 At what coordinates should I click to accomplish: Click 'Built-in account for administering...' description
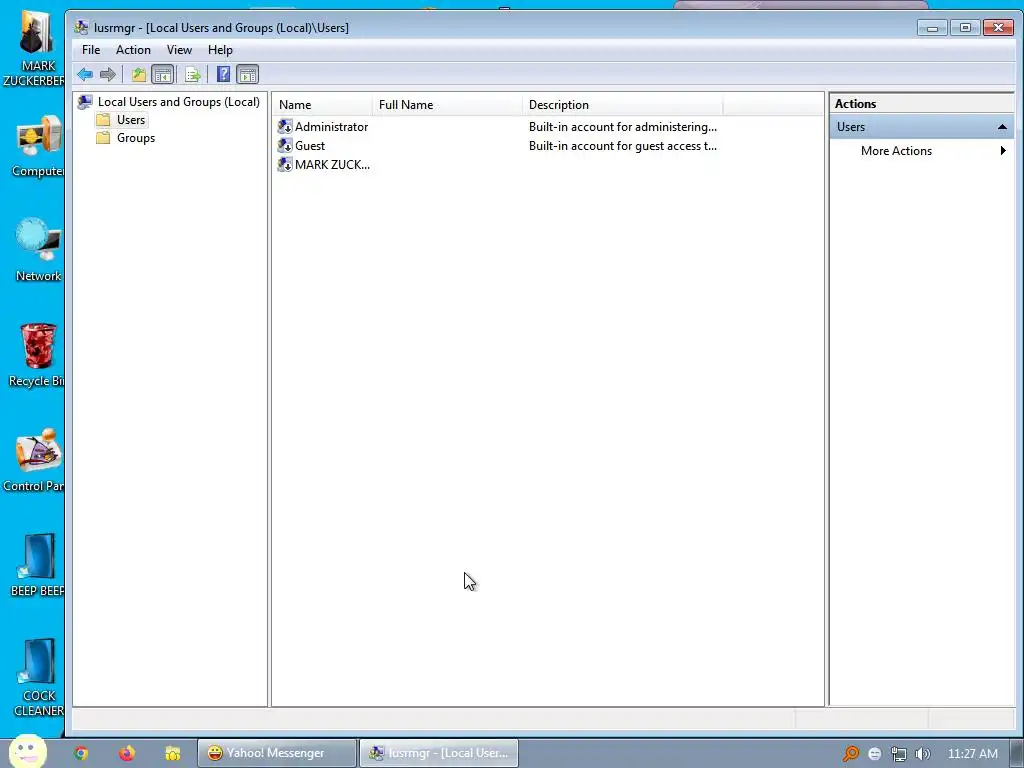tap(622, 127)
